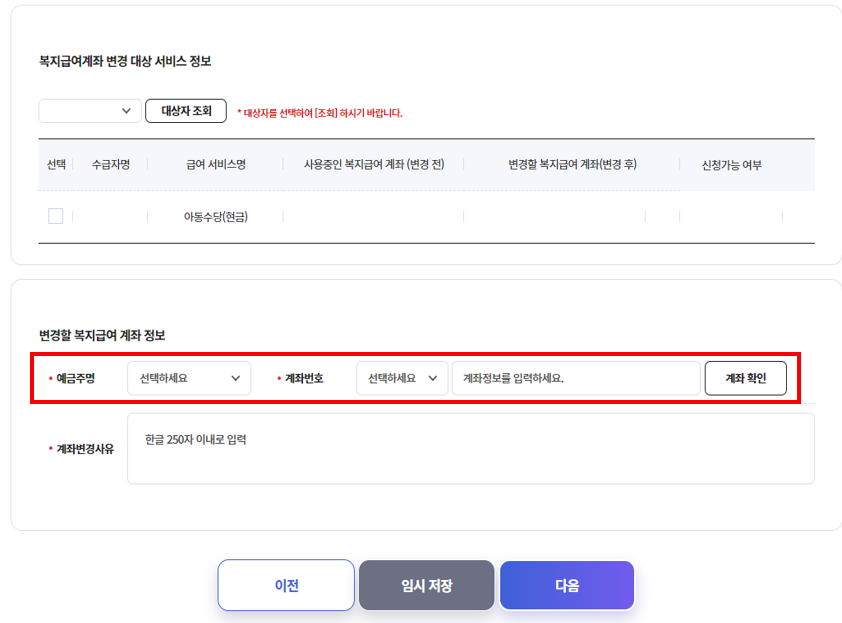Click the 아동수당(현금) service name cell
842x623 pixels.
216,216
